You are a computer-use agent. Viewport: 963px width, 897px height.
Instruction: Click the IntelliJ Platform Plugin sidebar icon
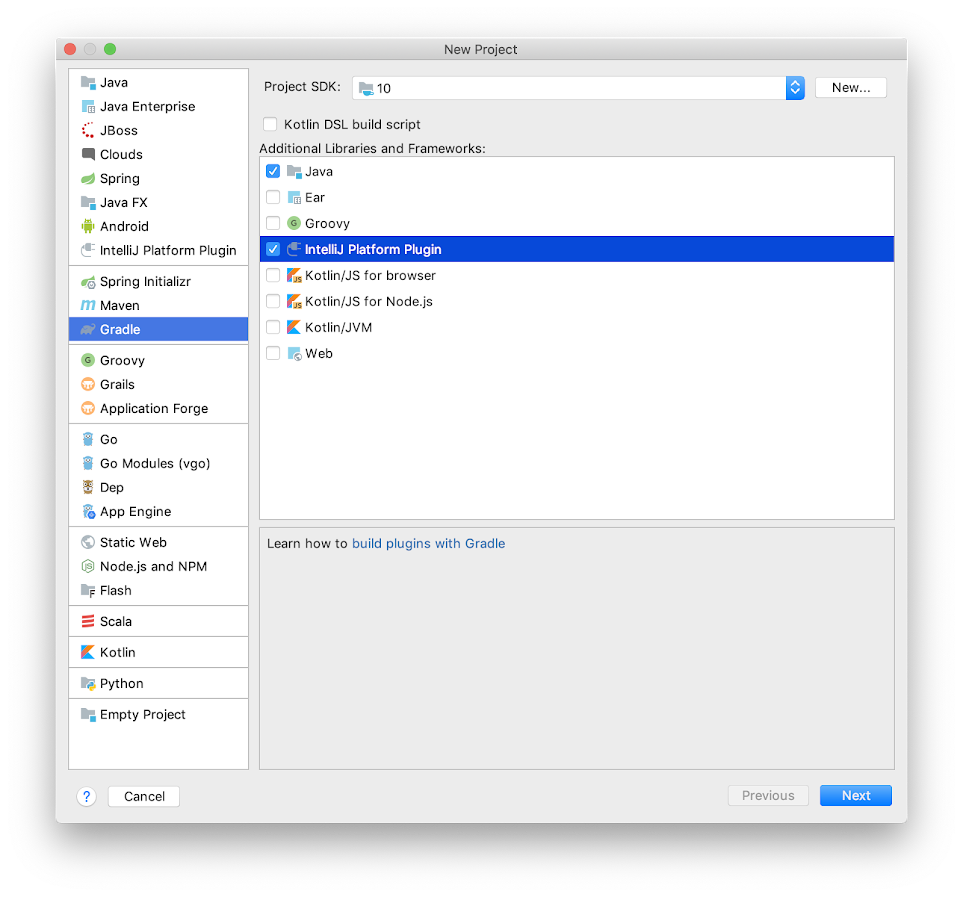click(x=88, y=250)
